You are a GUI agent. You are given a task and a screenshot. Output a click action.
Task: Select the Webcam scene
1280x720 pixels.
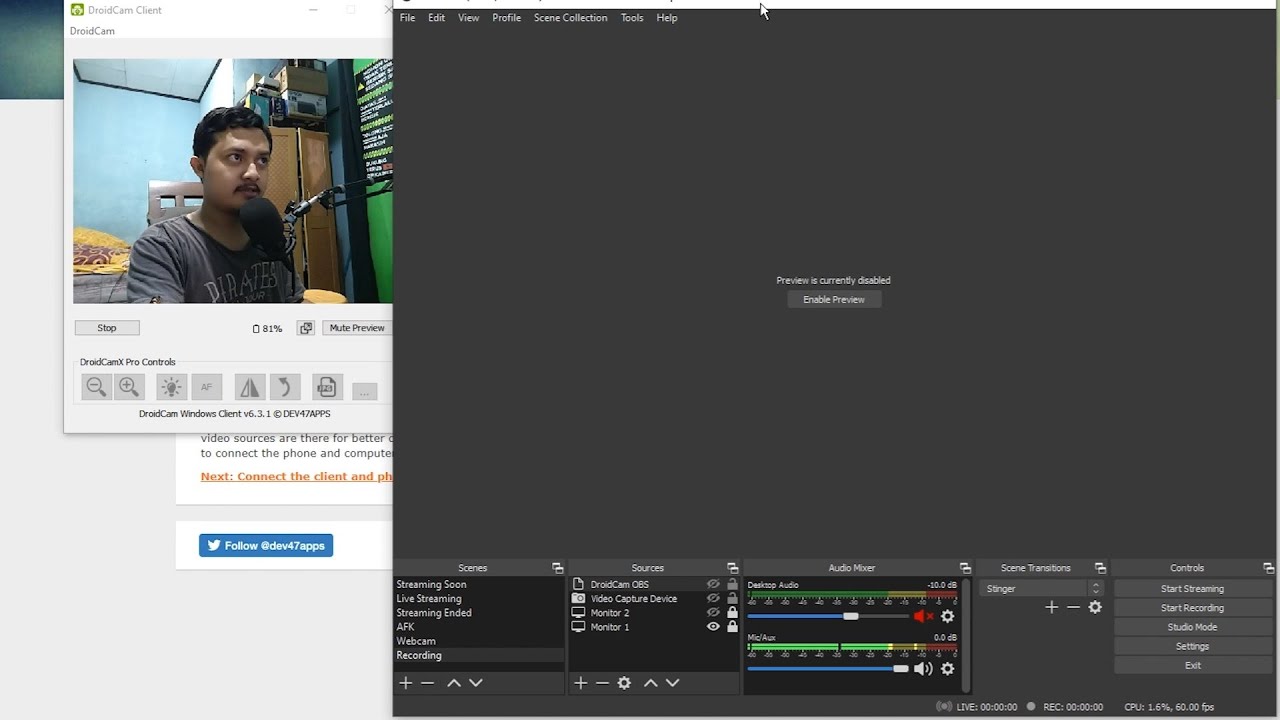tap(479, 641)
